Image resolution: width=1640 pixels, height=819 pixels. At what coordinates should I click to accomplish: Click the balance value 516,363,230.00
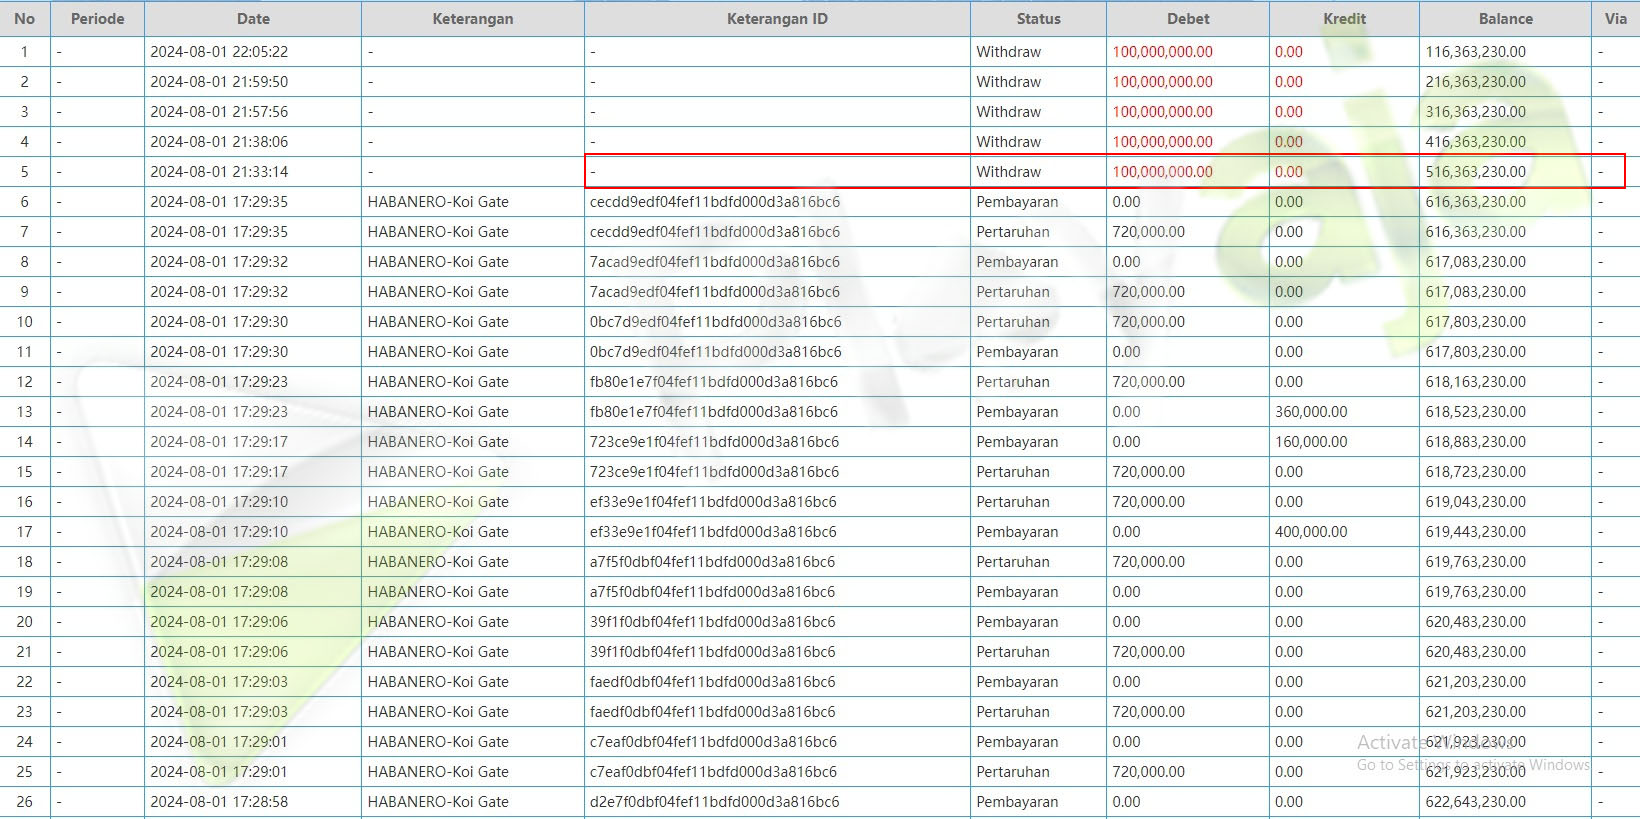point(1475,172)
